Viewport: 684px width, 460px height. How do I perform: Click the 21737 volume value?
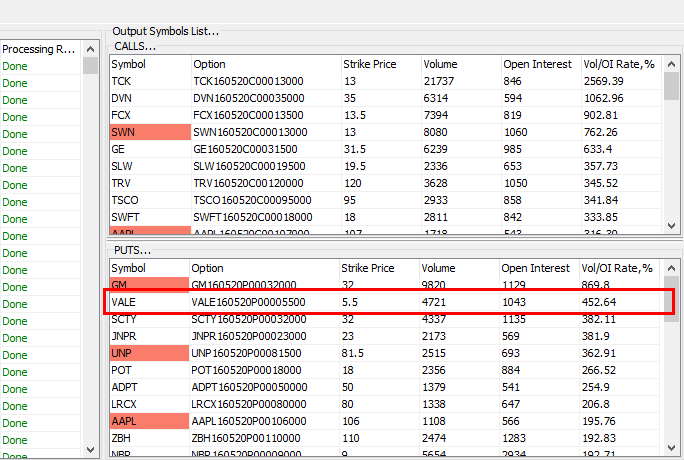coord(439,81)
